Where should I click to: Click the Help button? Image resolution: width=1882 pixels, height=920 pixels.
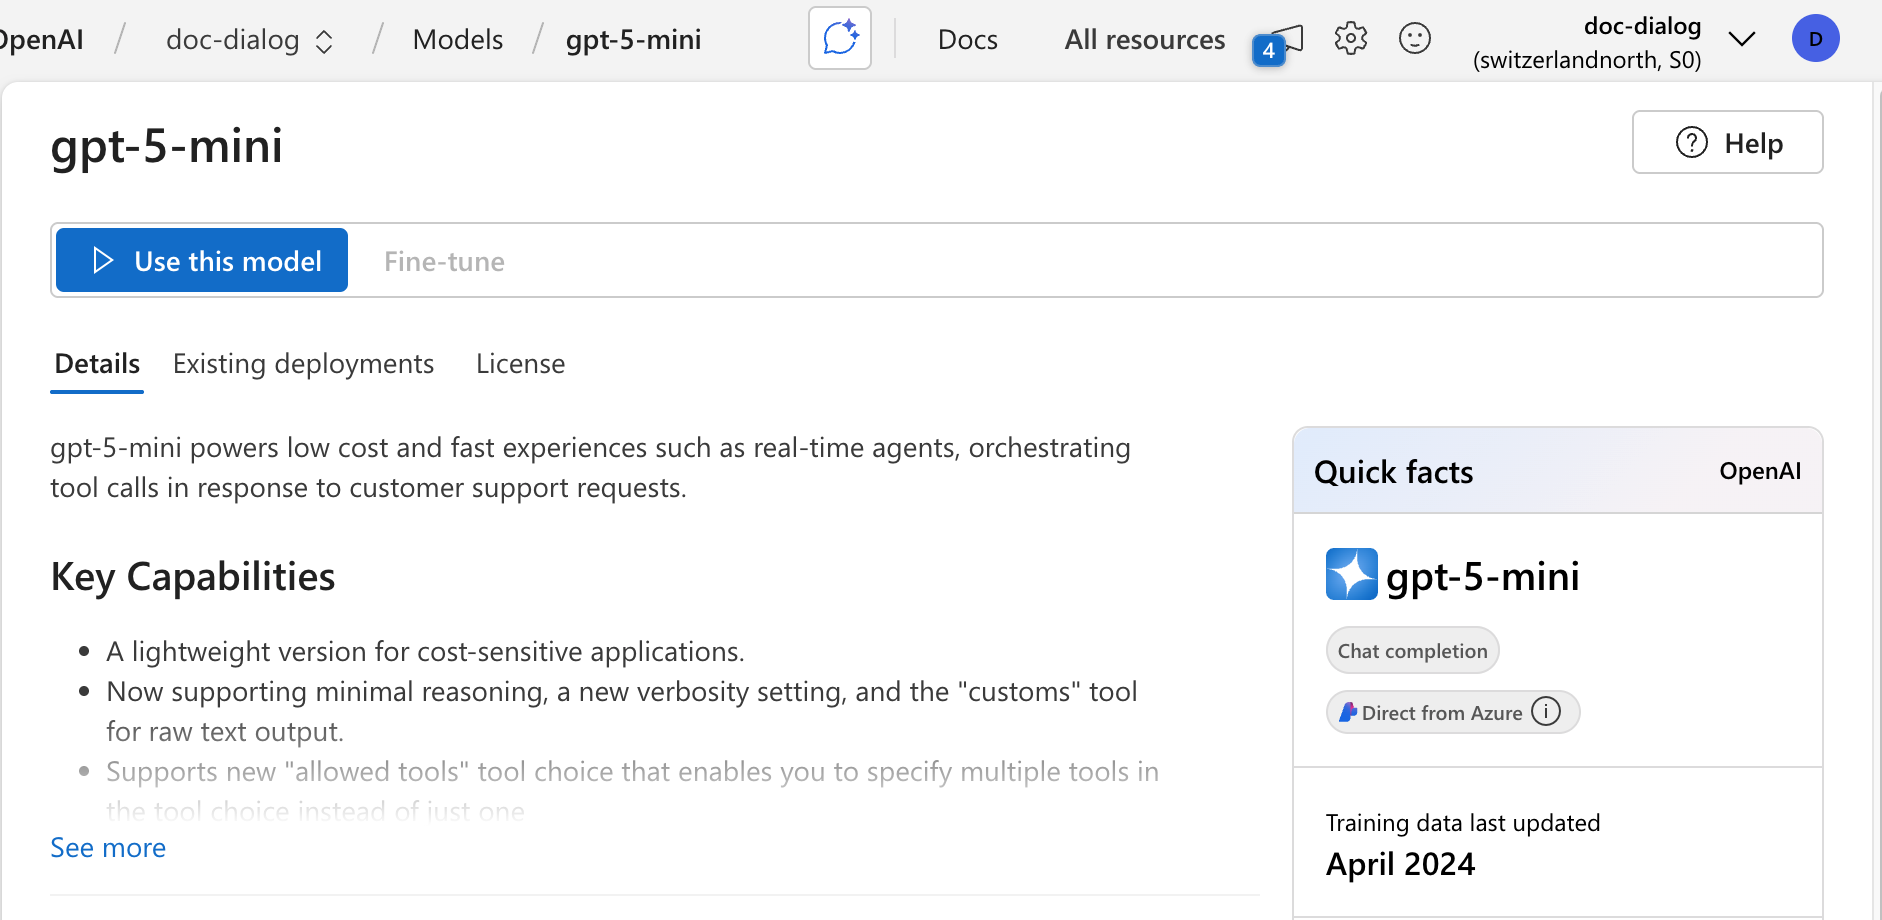pyautogui.click(x=1727, y=142)
